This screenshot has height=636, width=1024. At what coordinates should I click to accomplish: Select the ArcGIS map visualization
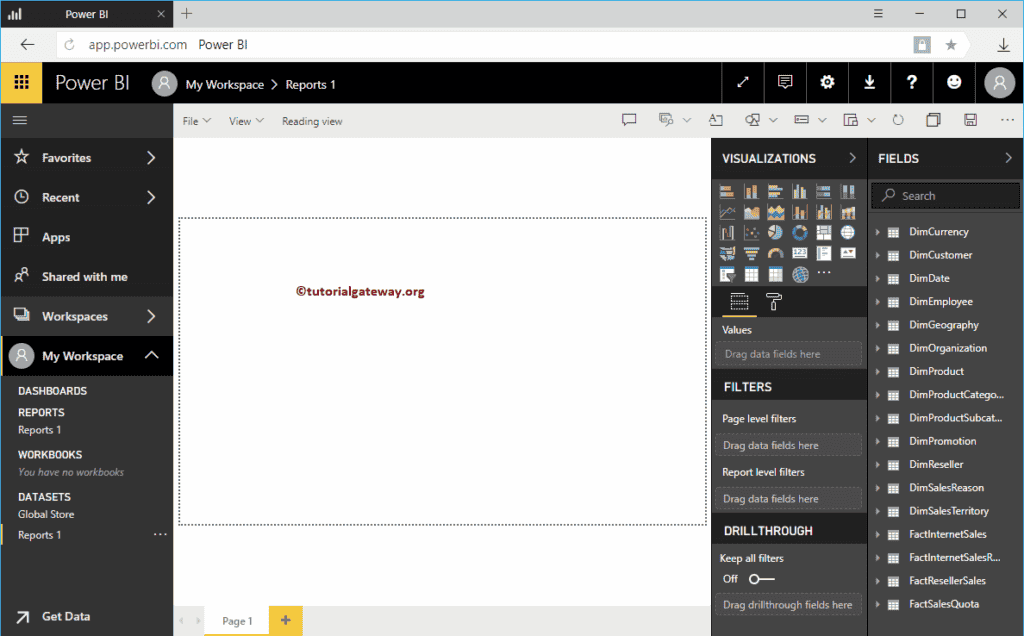pos(799,274)
